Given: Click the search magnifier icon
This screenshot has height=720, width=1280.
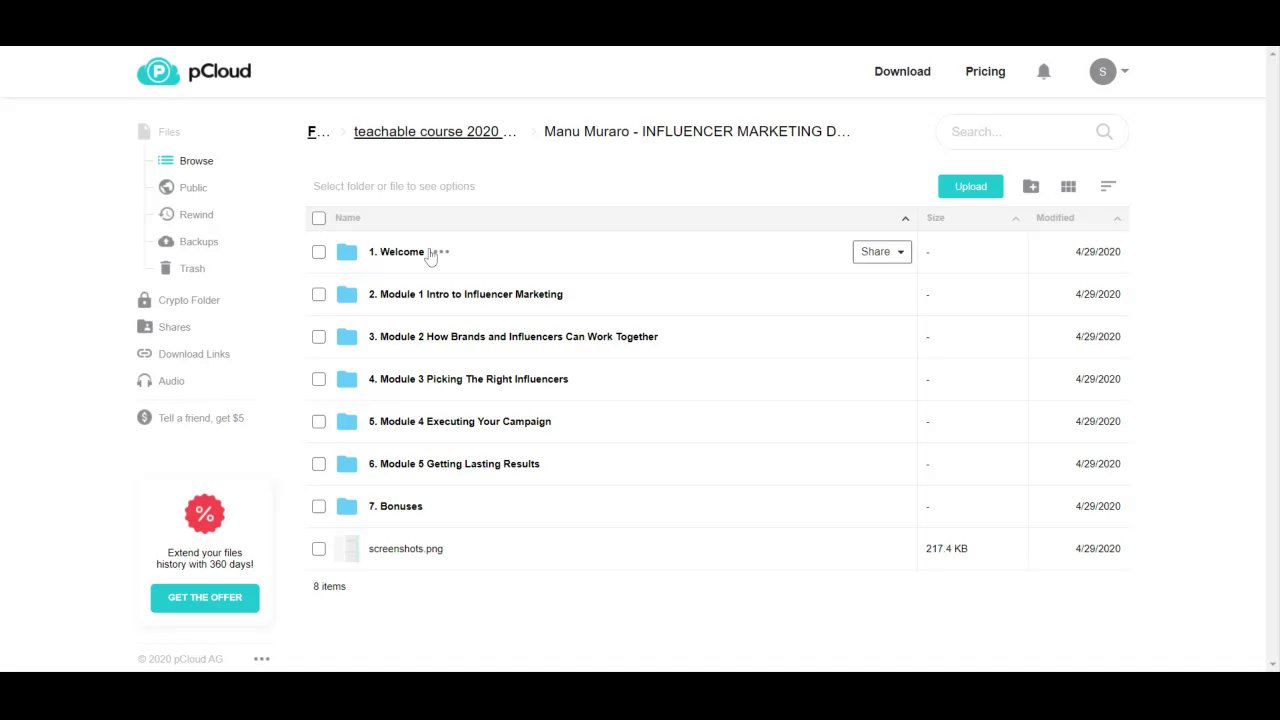Looking at the screenshot, I should pos(1104,131).
